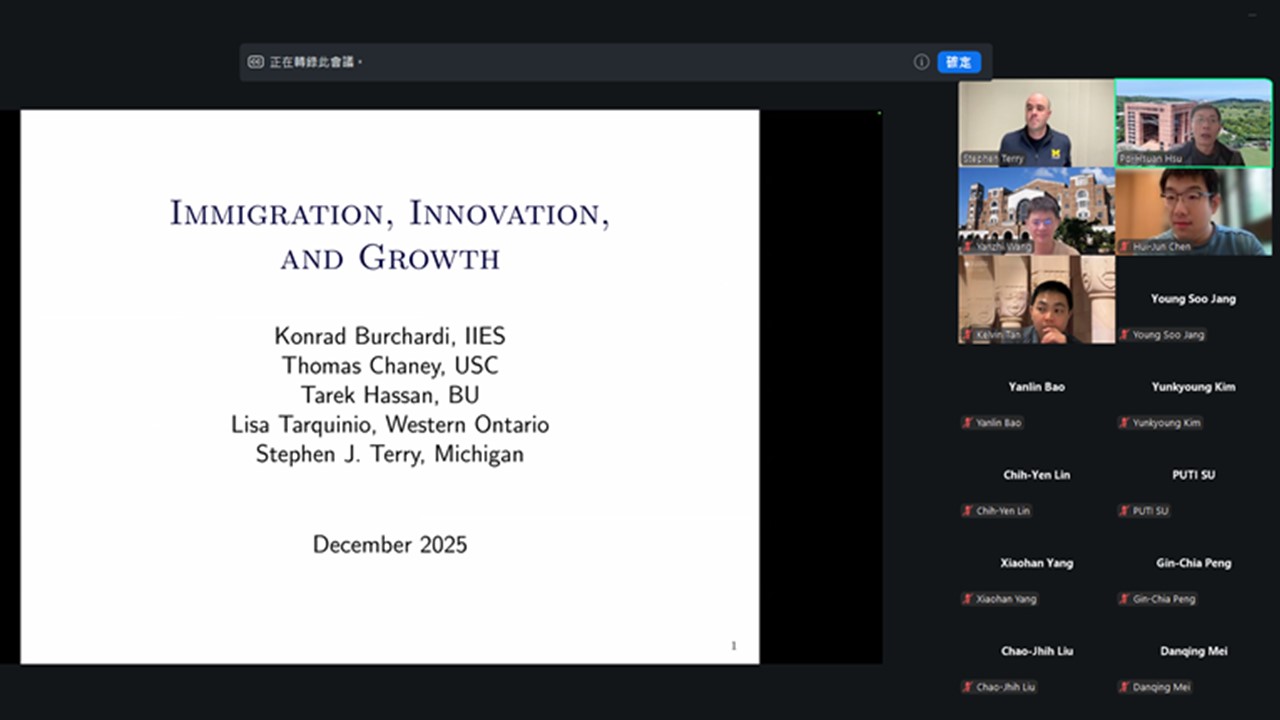
Task: Click the Chao-Jhih Liu participant tile
Action: [x=1036, y=651]
